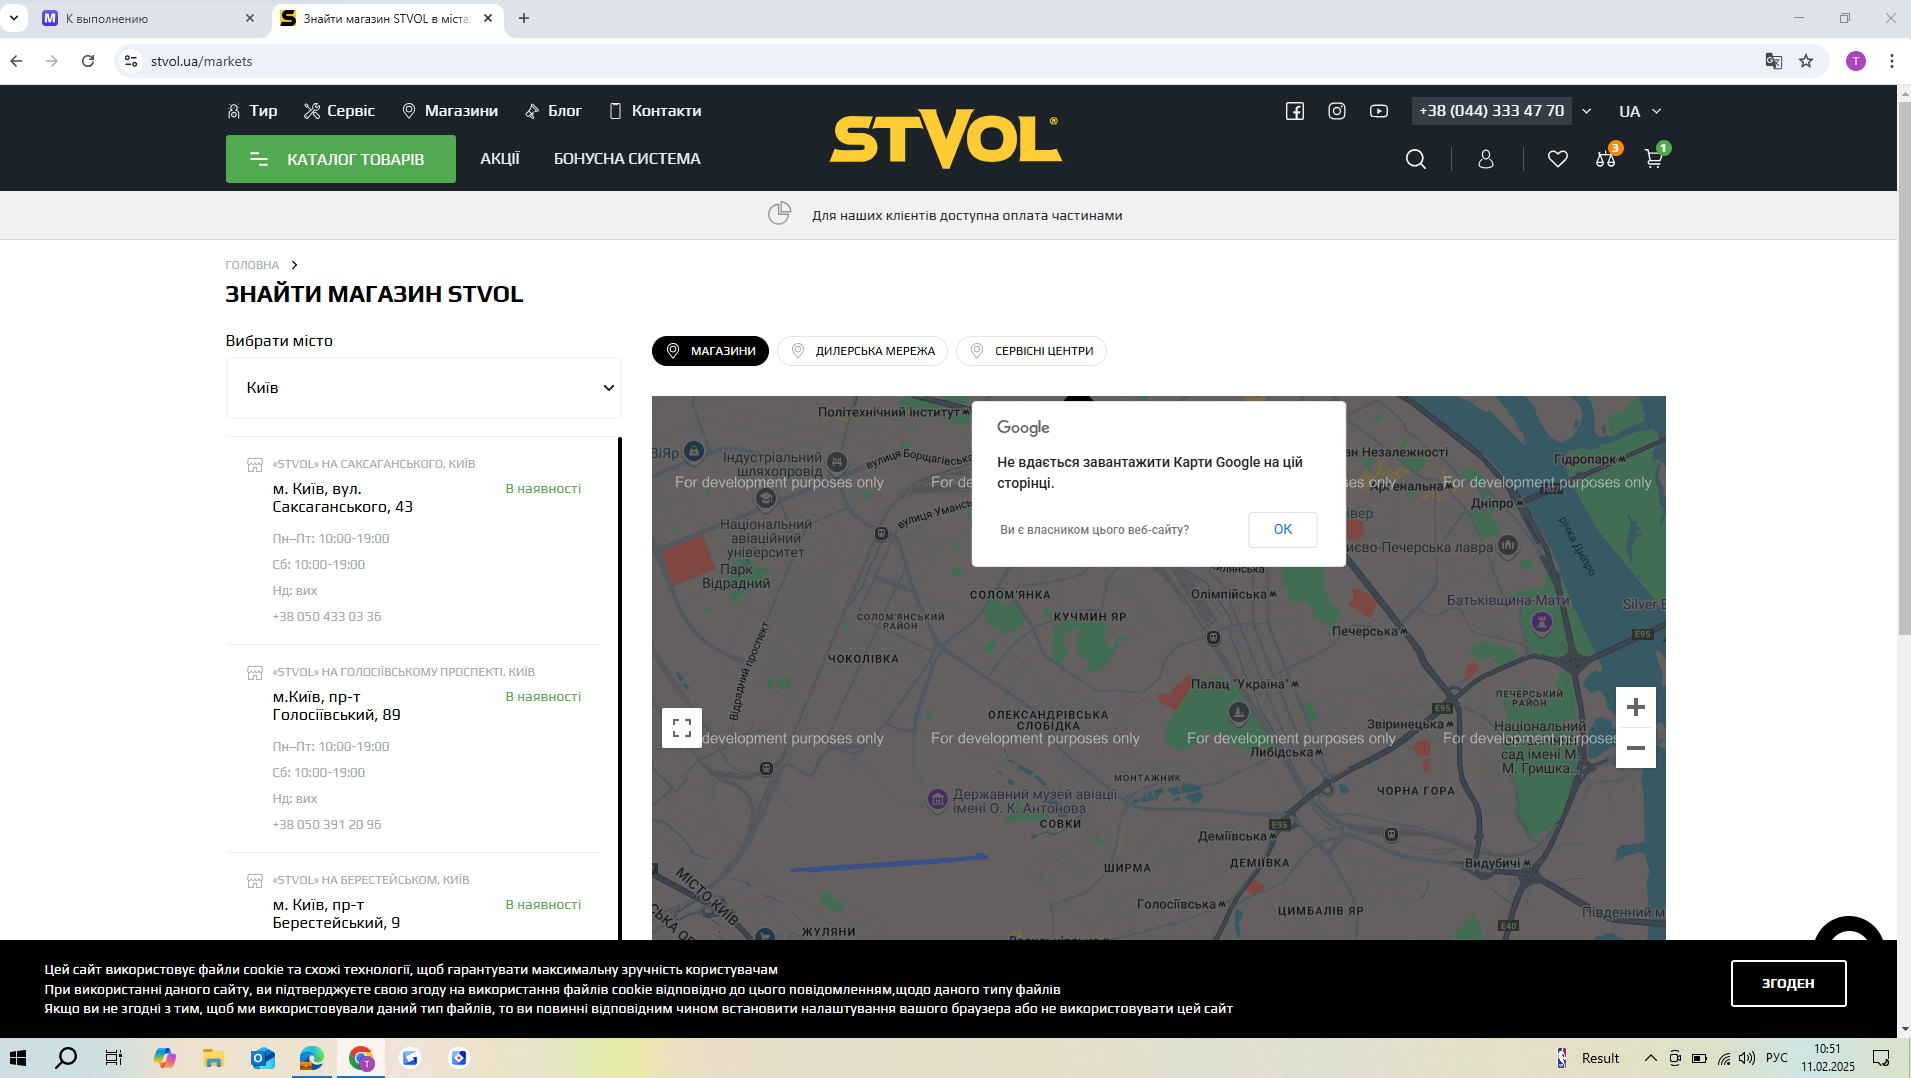Open File Explorer from the taskbar

coord(213,1058)
